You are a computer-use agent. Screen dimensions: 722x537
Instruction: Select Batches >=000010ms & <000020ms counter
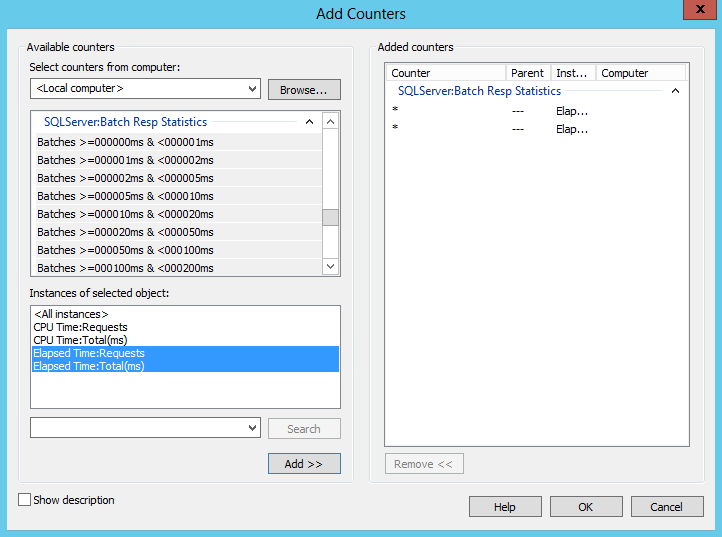[179, 214]
